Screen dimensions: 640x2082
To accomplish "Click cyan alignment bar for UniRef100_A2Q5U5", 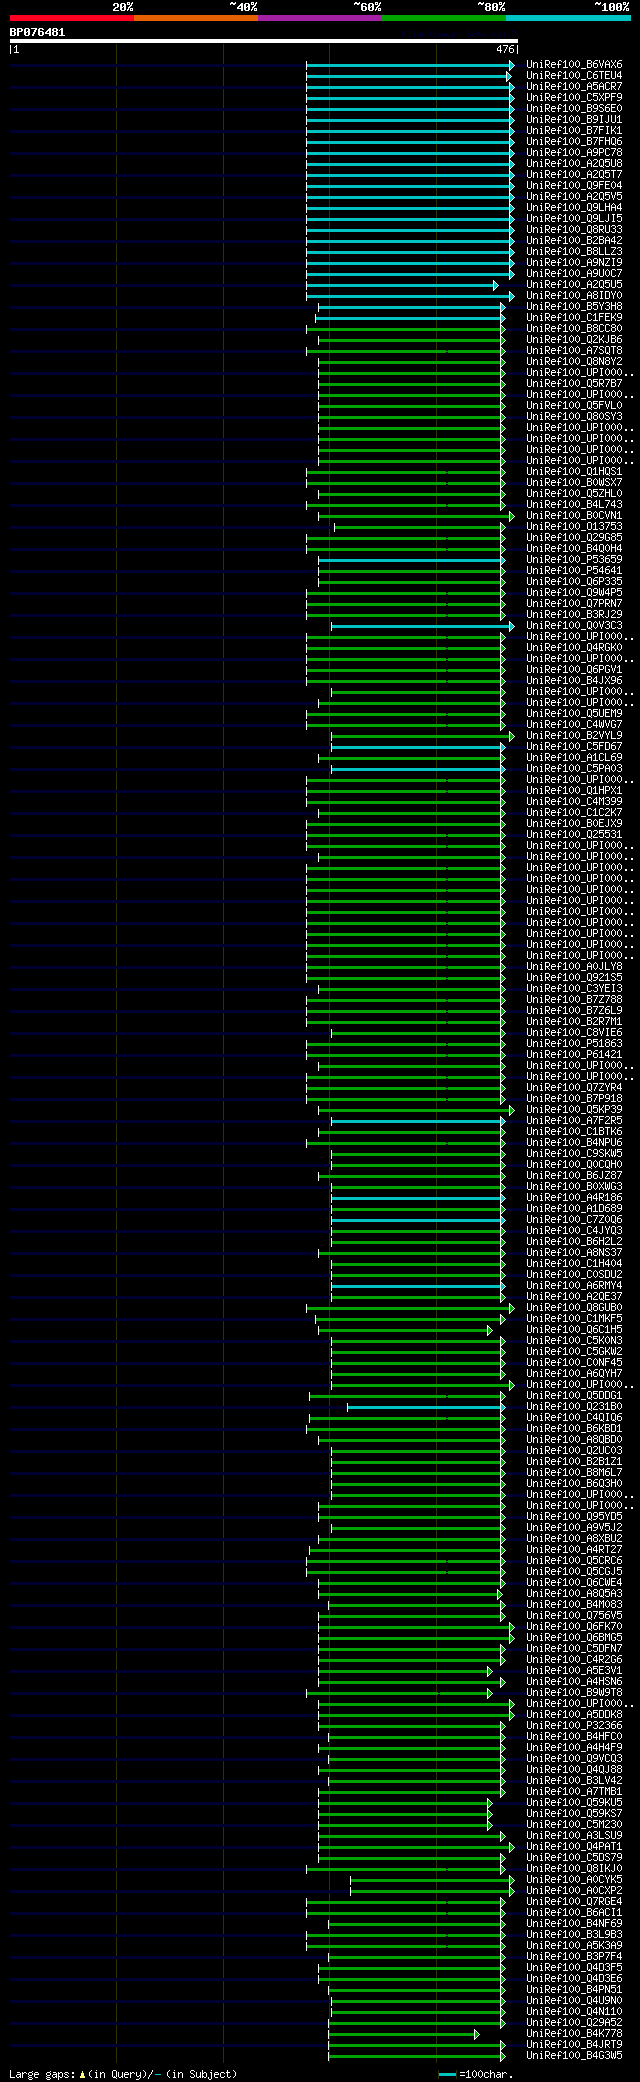I will click(x=402, y=285).
